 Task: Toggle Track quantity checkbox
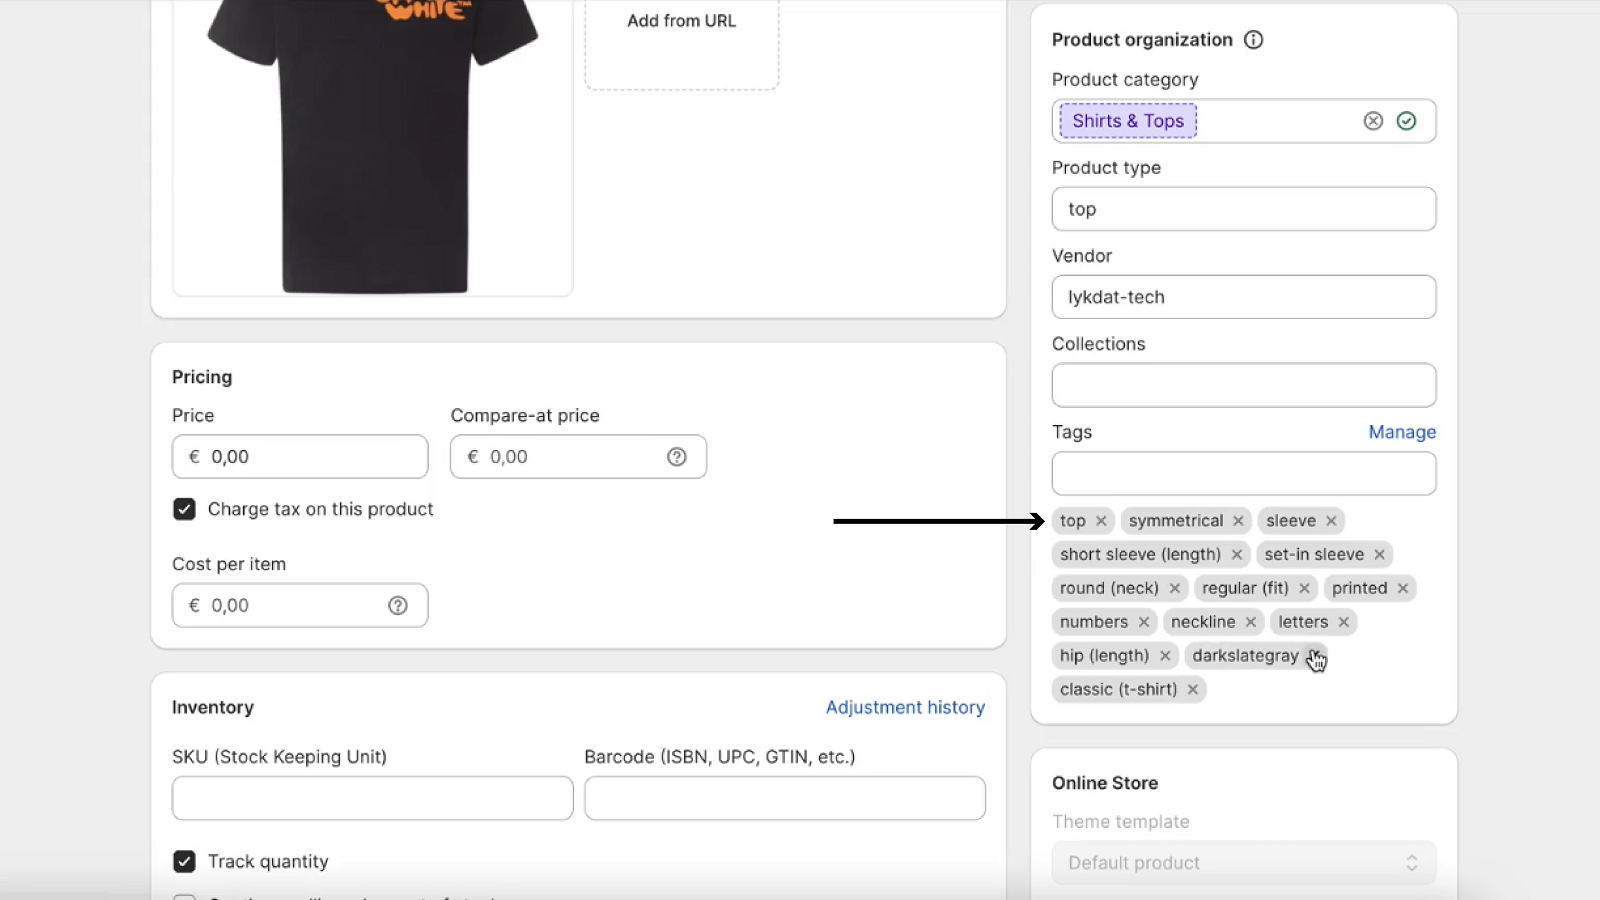tap(184, 861)
